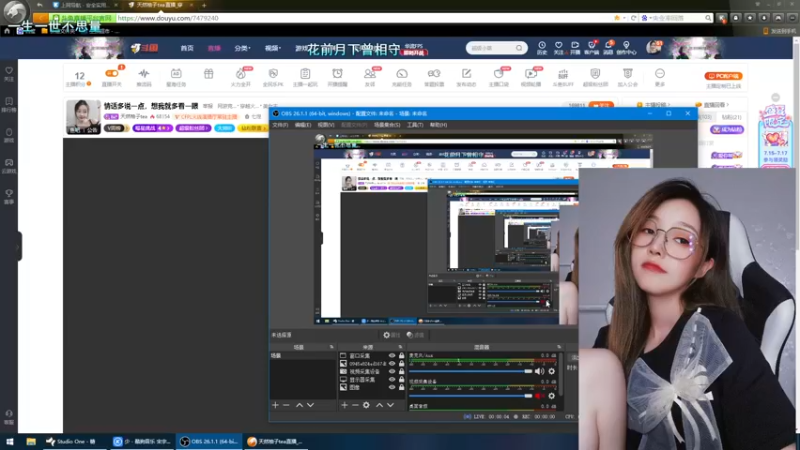Toggle visibility eye of the display capture source
The width and height of the screenshot is (800, 450).
tap(392, 380)
